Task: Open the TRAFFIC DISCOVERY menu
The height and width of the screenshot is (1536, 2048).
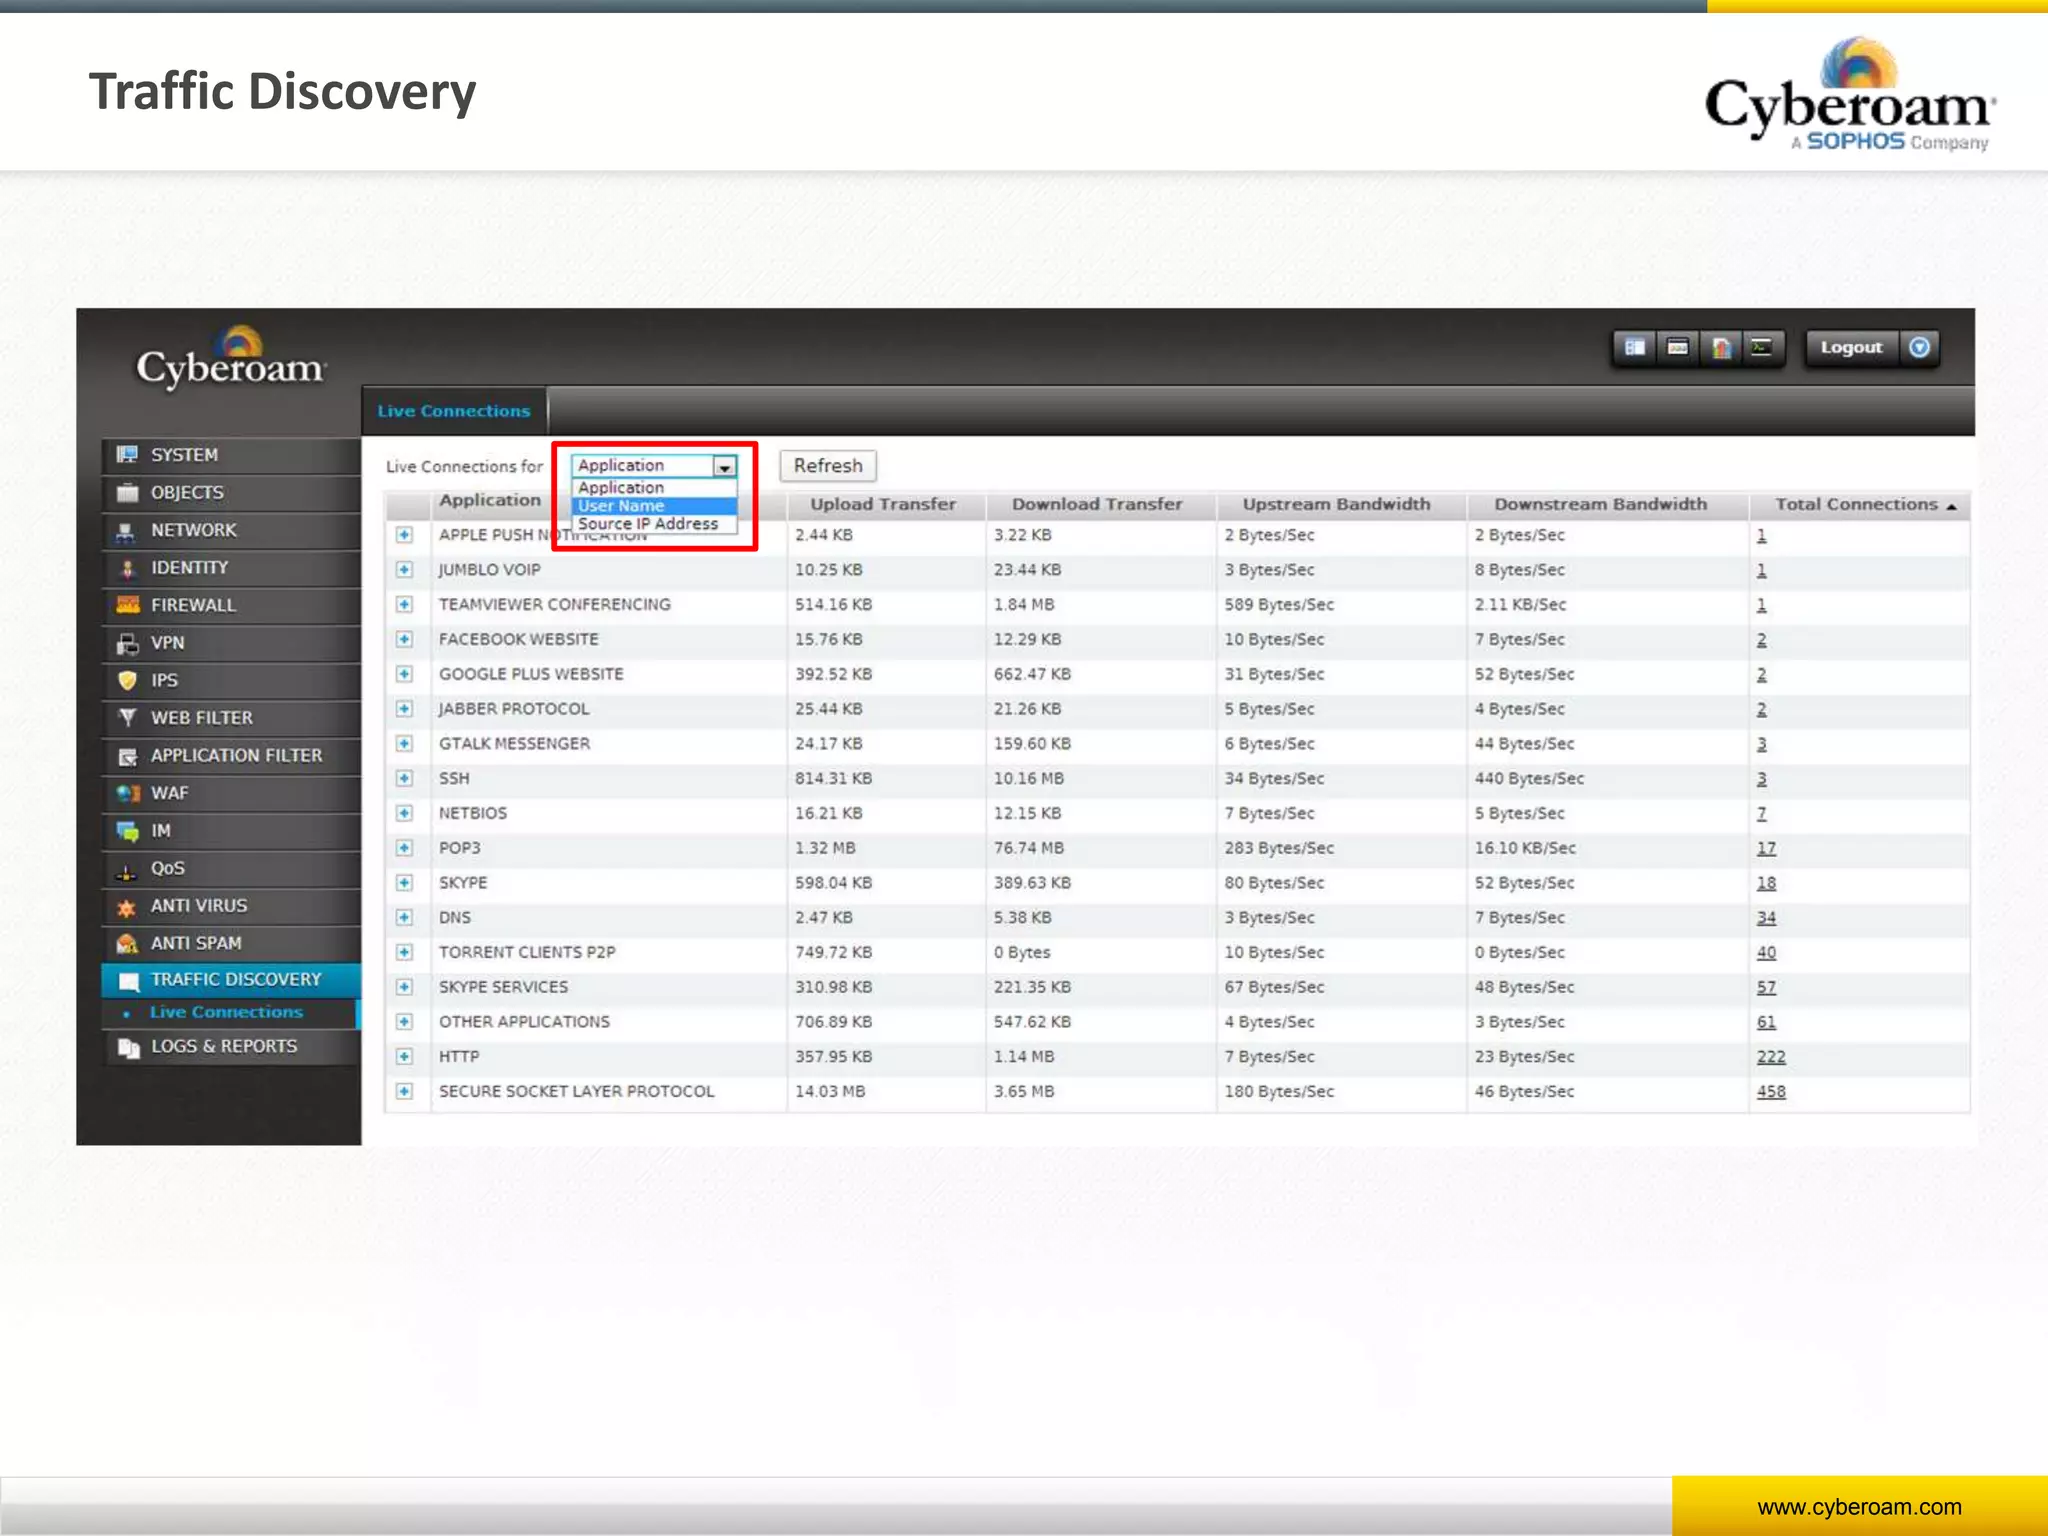Action: tap(231, 980)
